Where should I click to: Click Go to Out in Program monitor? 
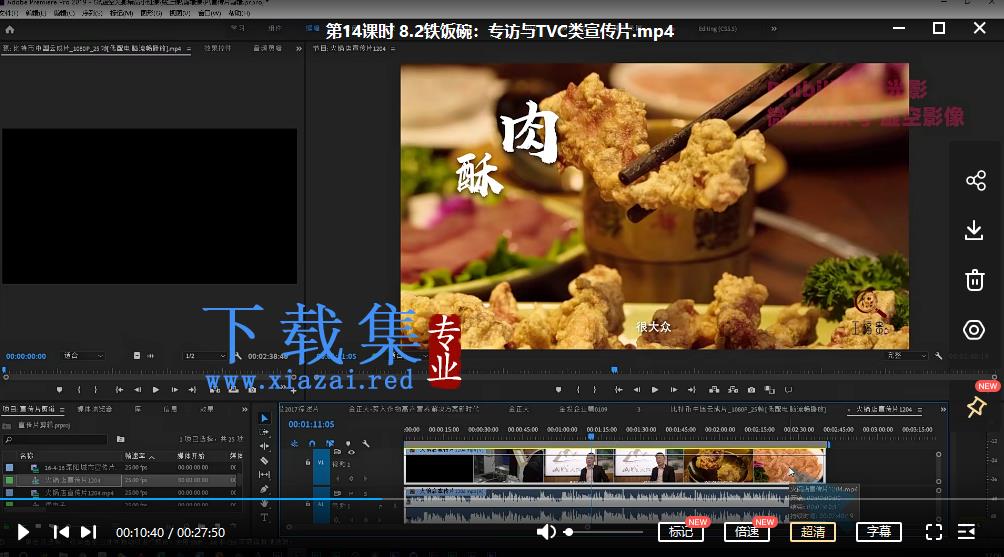692,389
